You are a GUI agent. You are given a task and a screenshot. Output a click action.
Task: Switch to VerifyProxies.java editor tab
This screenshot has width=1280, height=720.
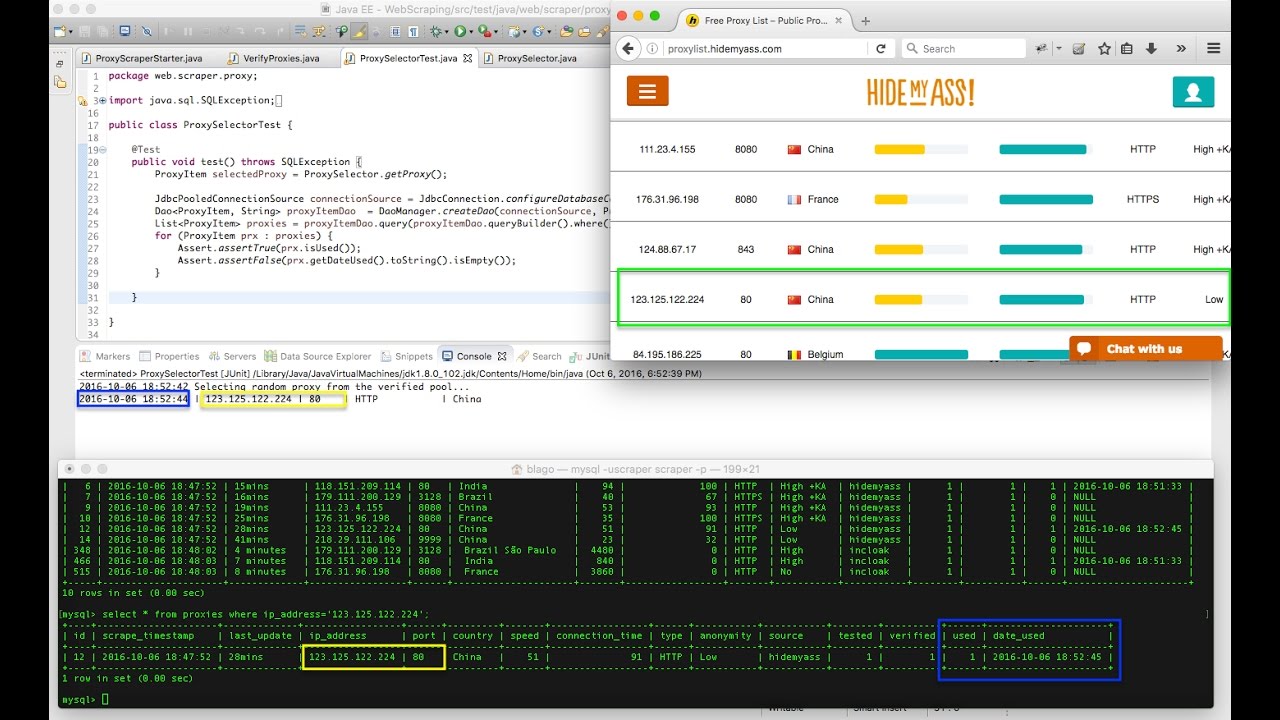click(274, 58)
